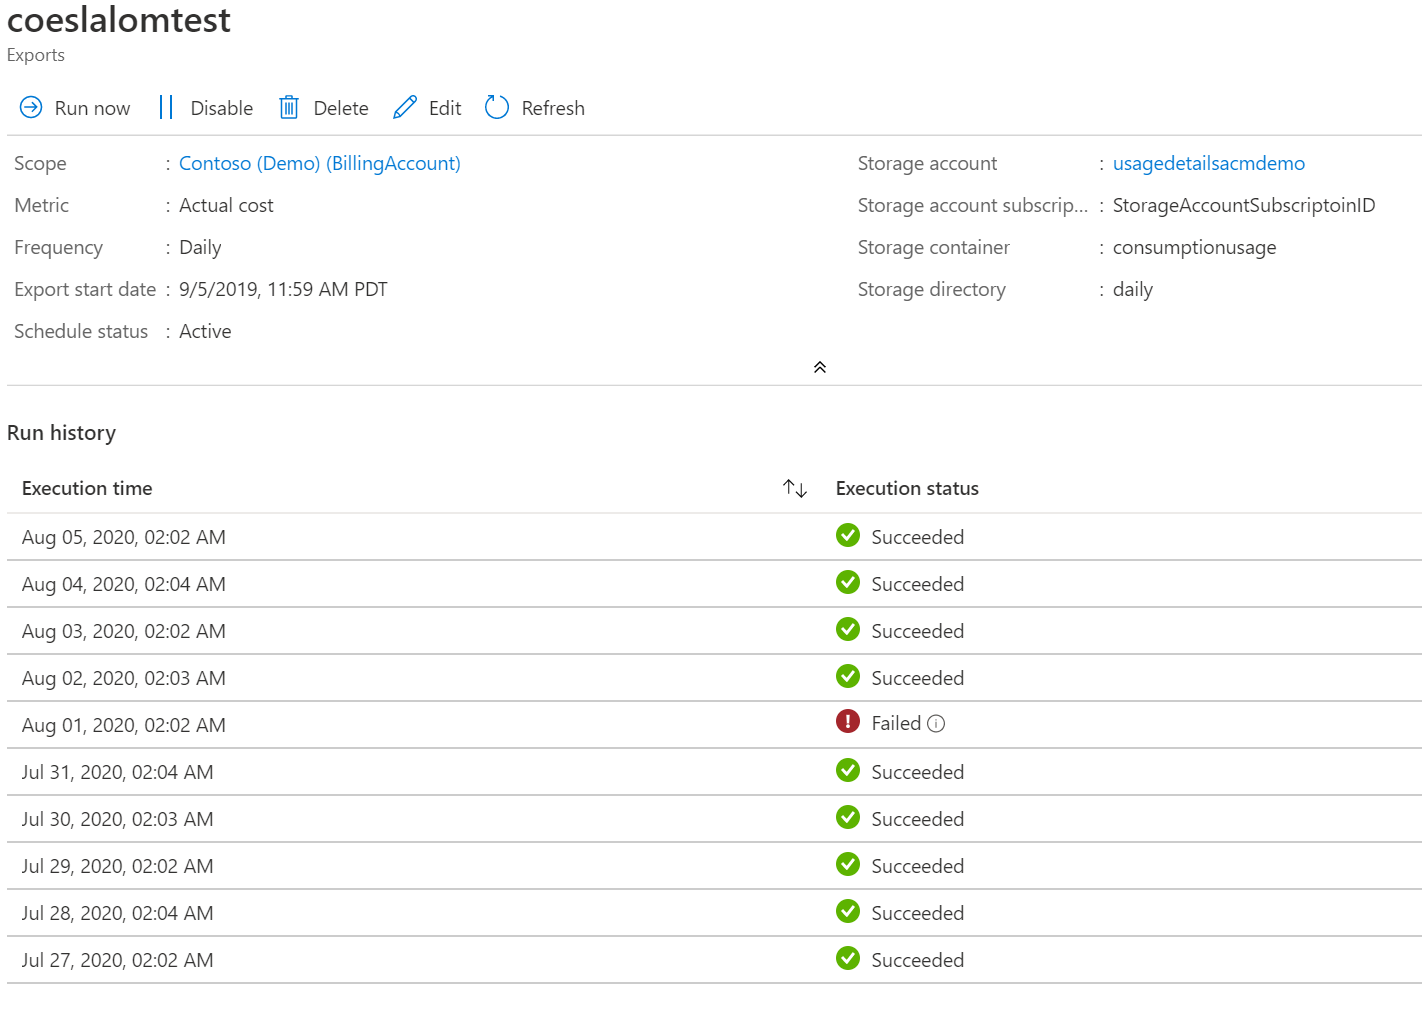Image resolution: width=1422 pixels, height=1030 pixels.
Task: Toggle the Schedule status shown as Active
Action: pyautogui.click(x=204, y=331)
